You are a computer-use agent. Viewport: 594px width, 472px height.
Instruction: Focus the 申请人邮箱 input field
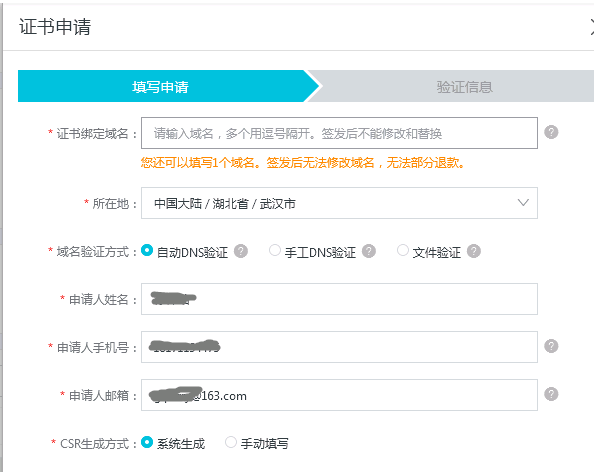point(339,395)
